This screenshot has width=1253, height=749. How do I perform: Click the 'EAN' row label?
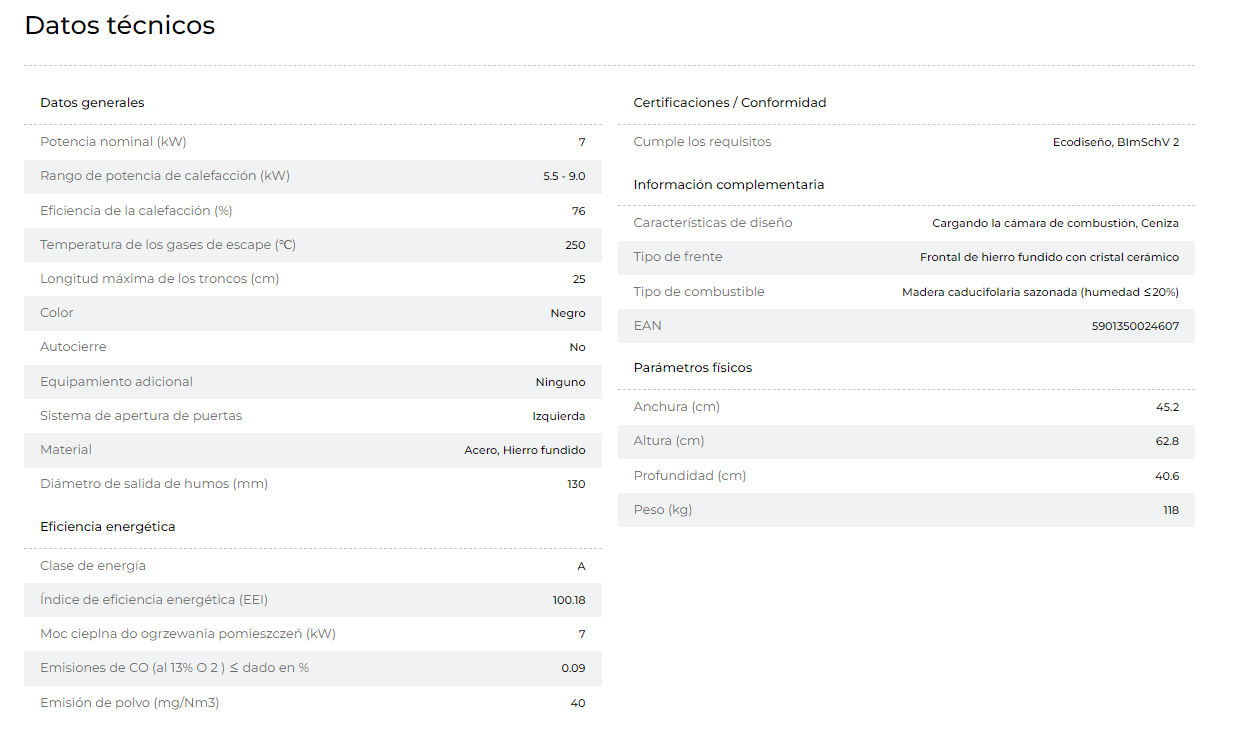(x=647, y=326)
